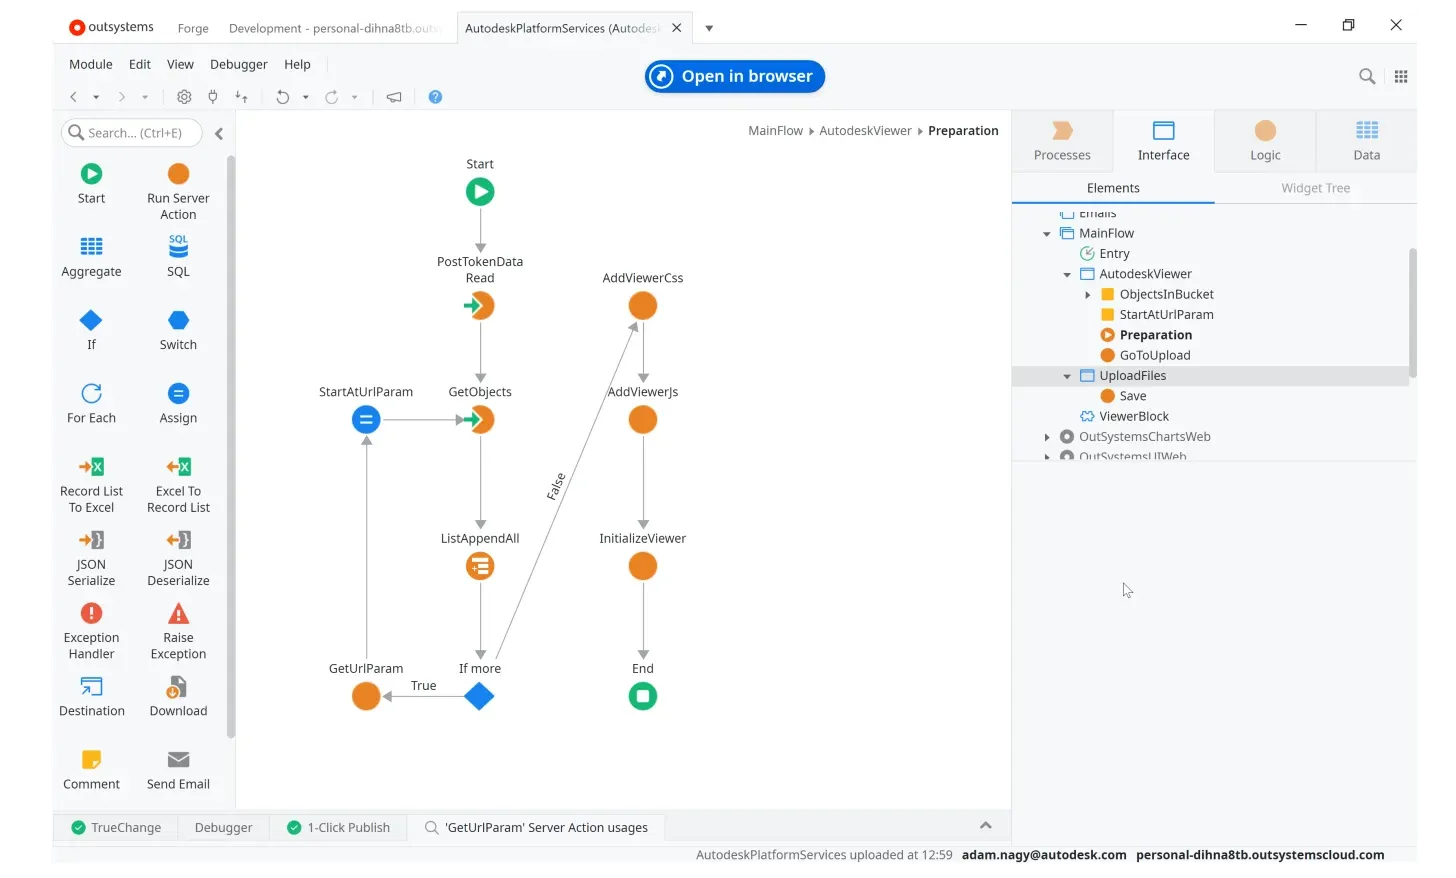Switch to the Processes tab
Viewport: 1456px width, 878px height.
coord(1062,141)
